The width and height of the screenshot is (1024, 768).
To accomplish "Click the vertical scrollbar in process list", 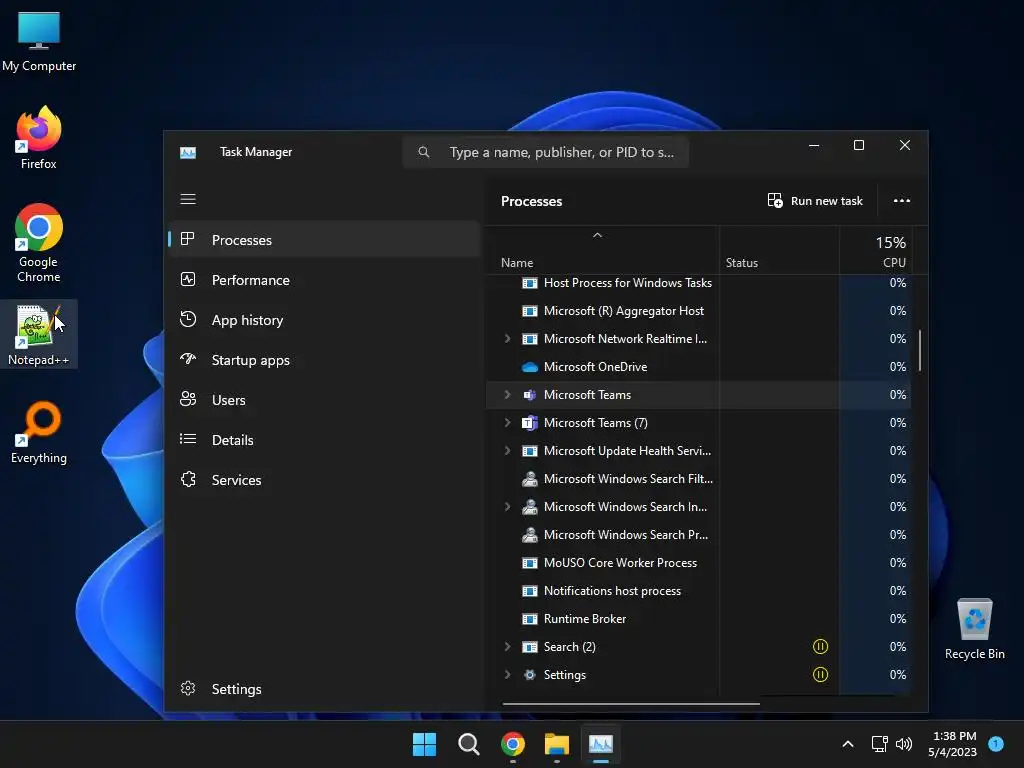I will pyautogui.click(x=920, y=350).
